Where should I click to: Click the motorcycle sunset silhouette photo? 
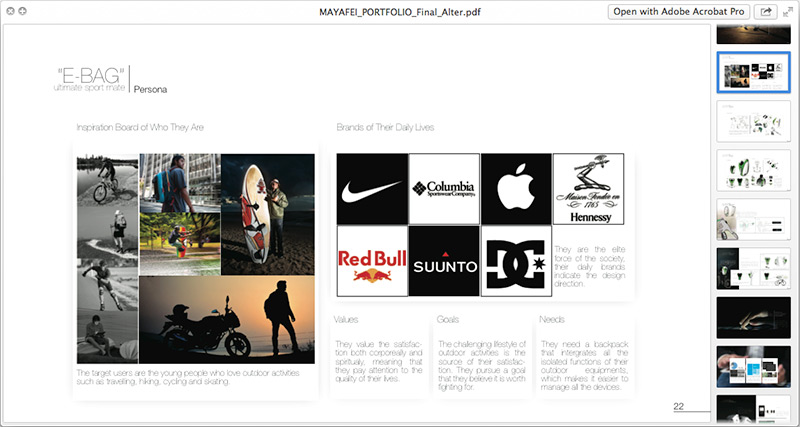[x=227, y=320]
